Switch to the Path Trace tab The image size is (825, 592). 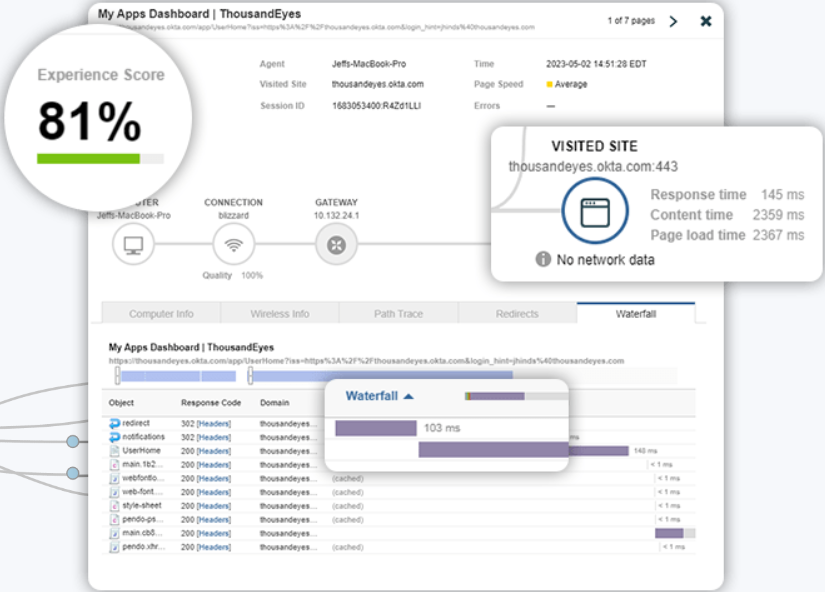coord(398,314)
